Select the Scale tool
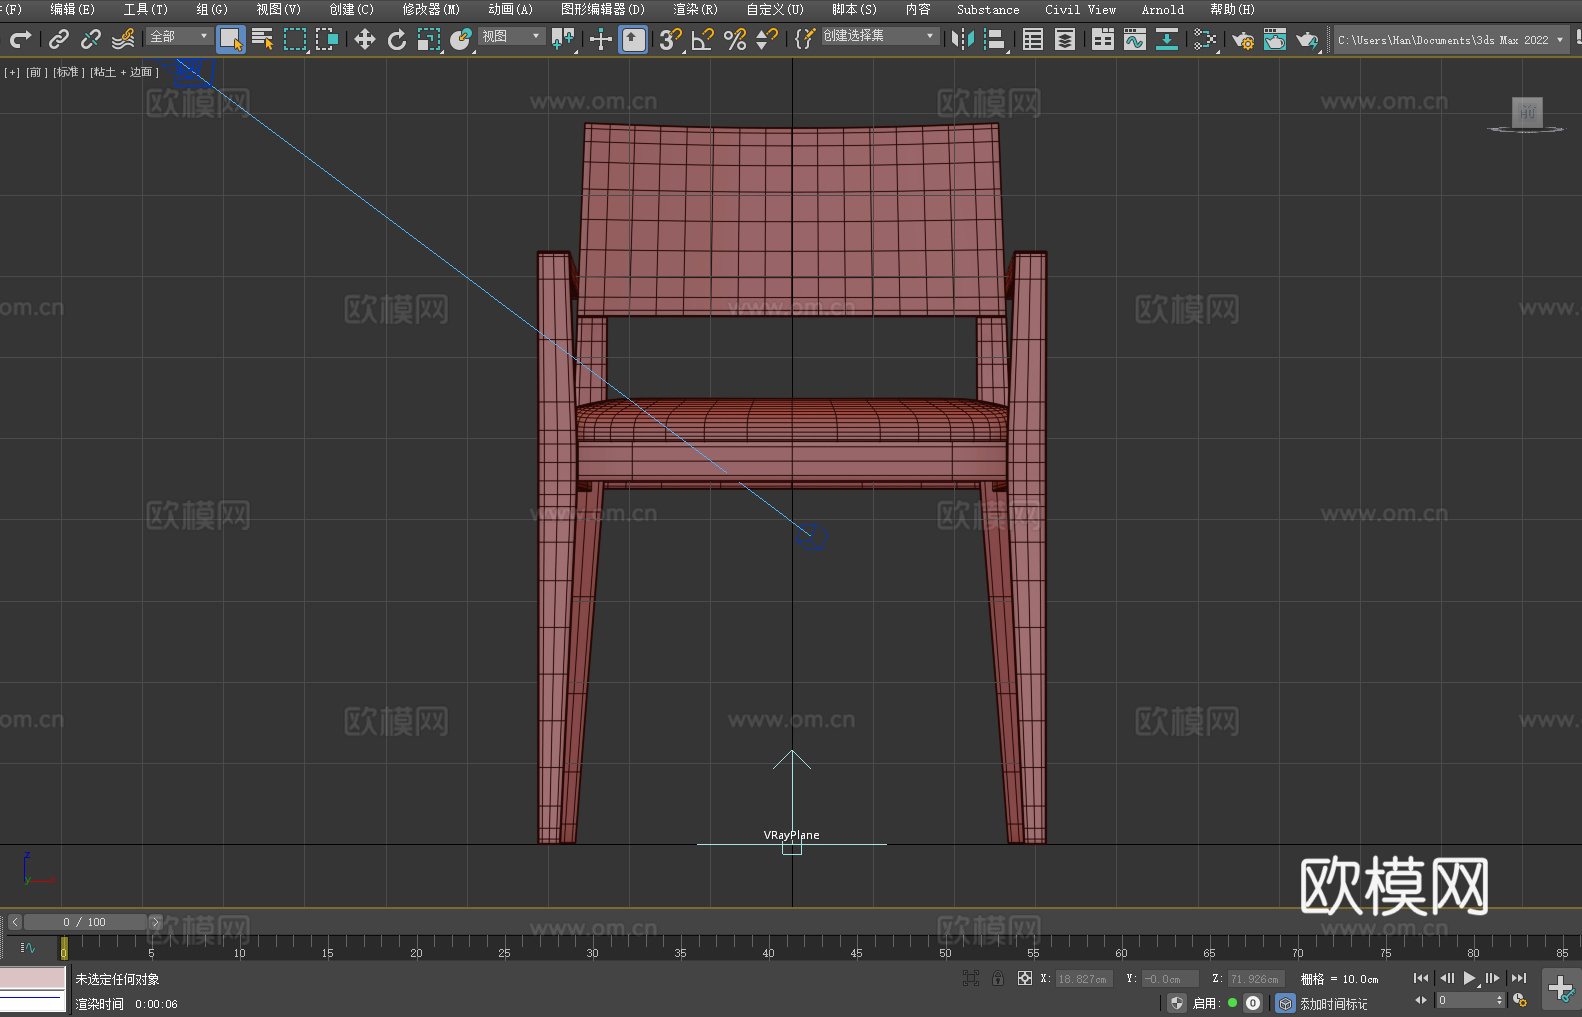 429,39
